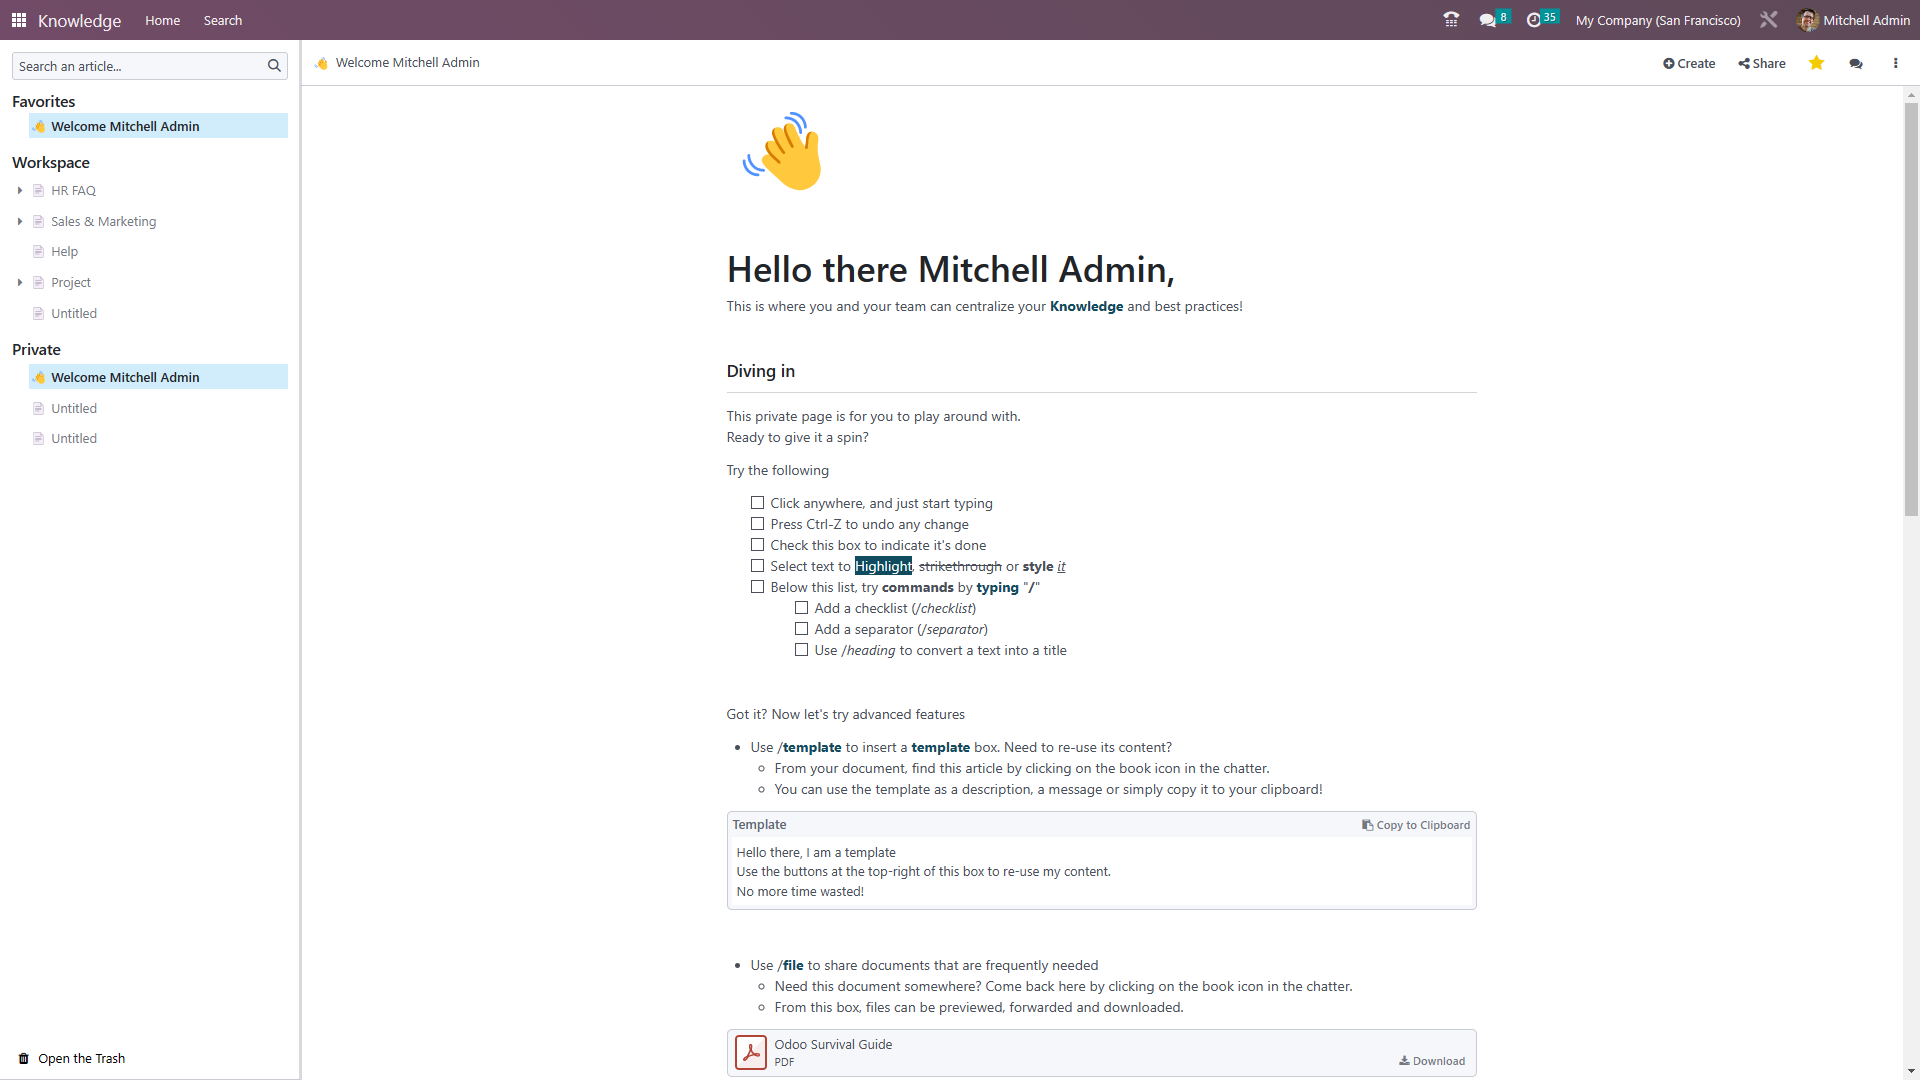Click the Project article page icon
The image size is (1920, 1080).
38,282
